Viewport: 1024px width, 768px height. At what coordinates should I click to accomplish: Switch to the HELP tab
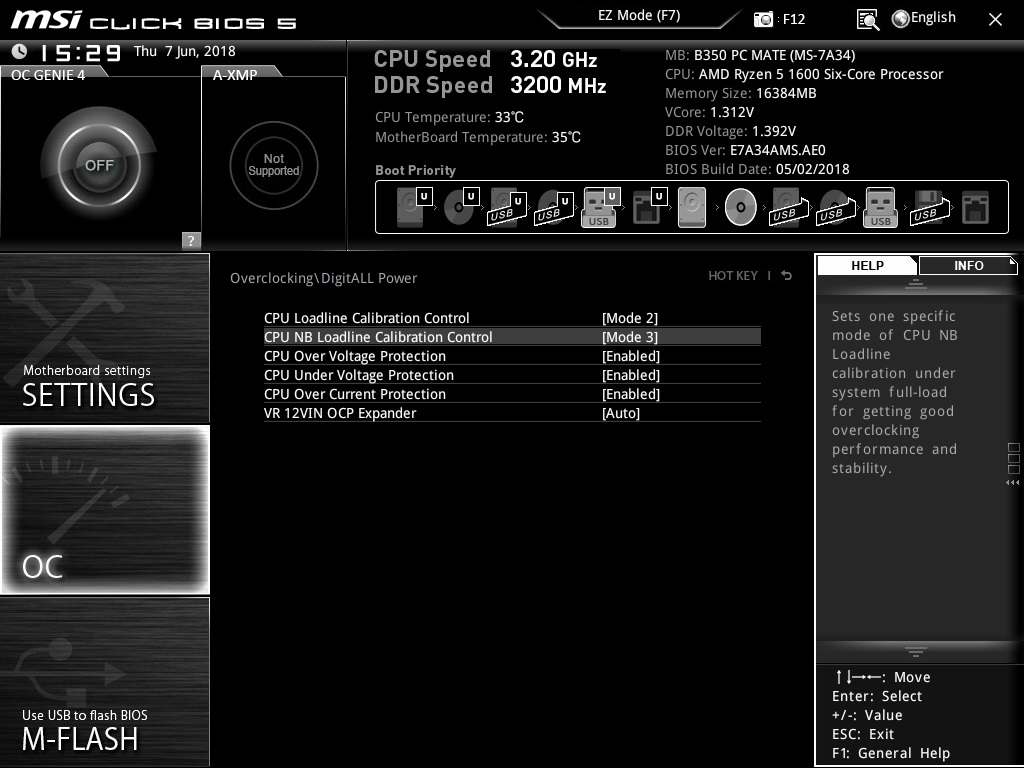coord(867,265)
